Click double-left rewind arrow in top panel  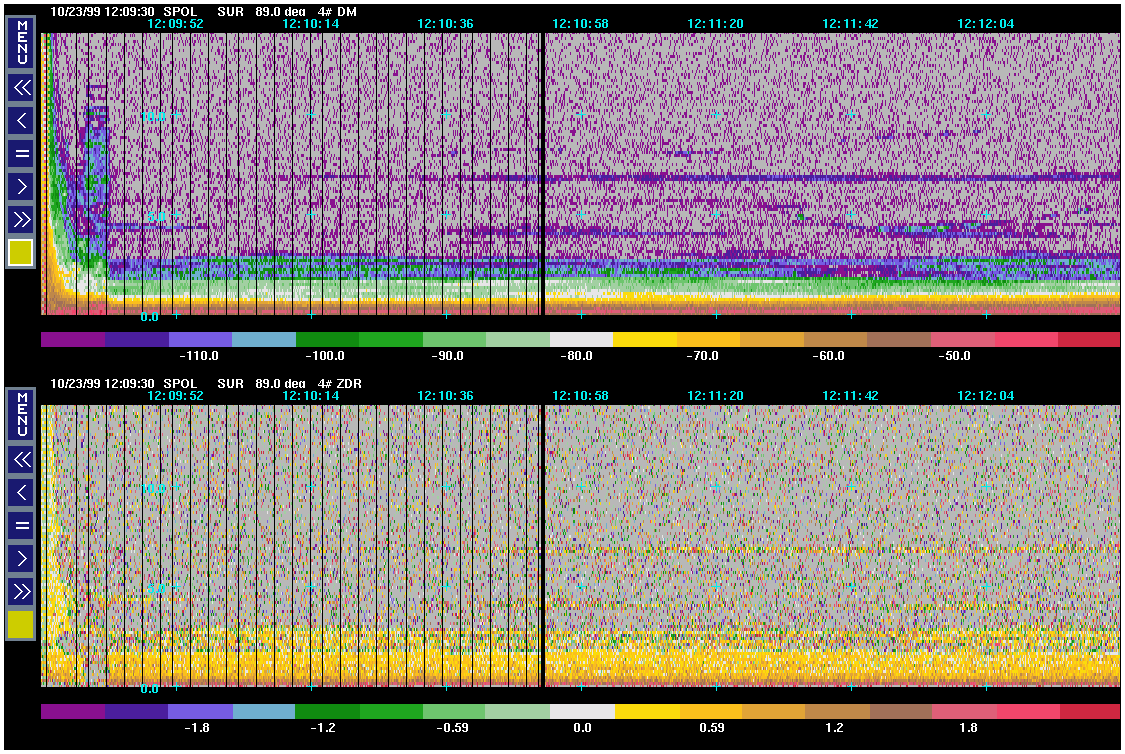pos(22,88)
